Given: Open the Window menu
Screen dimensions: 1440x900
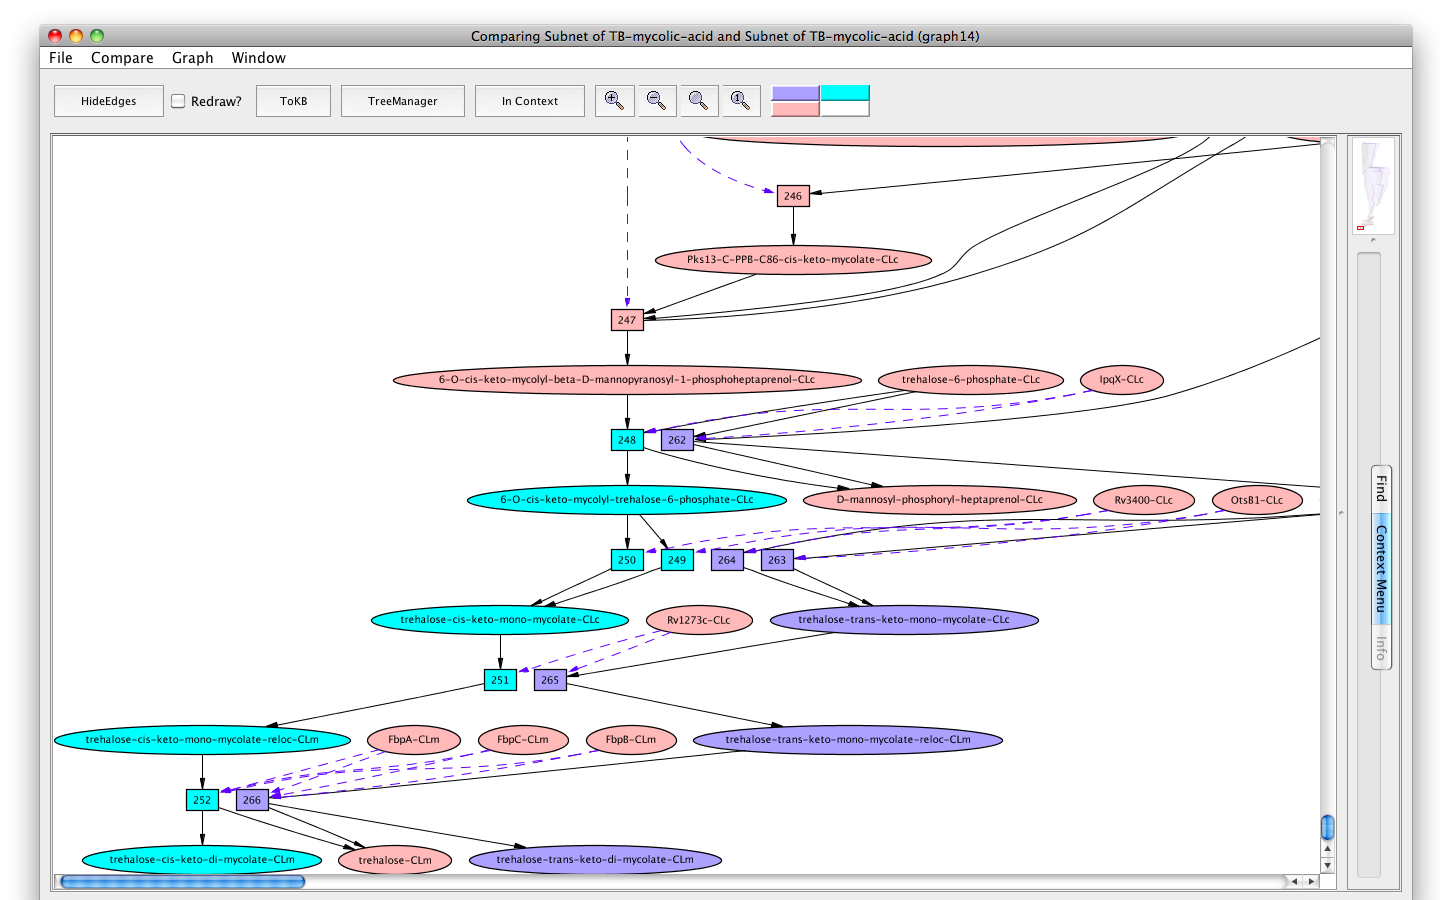Looking at the screenshot, I should (259, 58).
